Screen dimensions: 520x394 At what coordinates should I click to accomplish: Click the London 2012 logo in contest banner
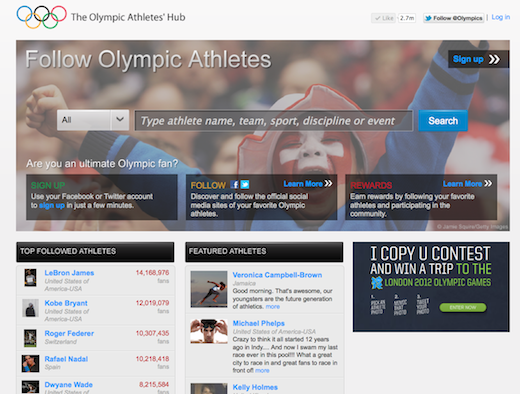[377, 283]
